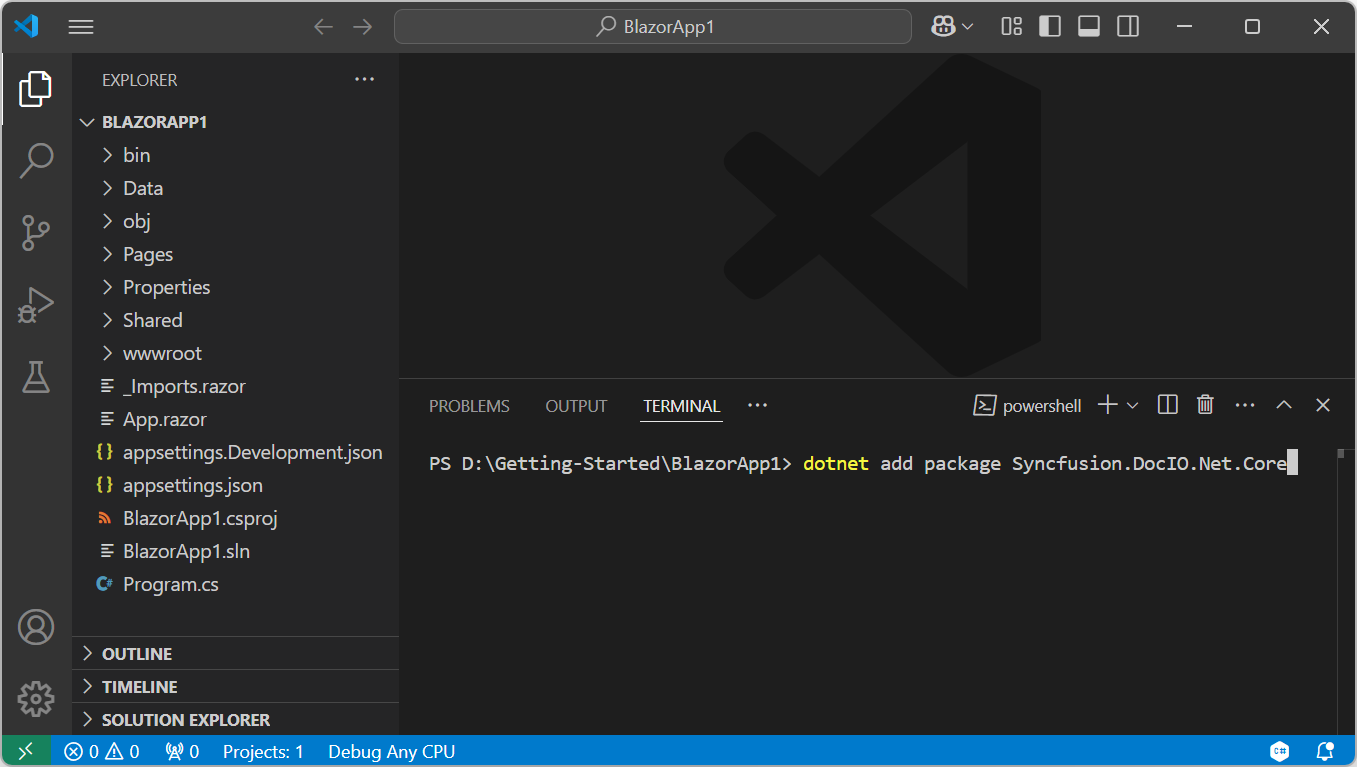Open the Search view in activity bar
This screenshot has height=767, width=1357.
(x=36, y=160)
